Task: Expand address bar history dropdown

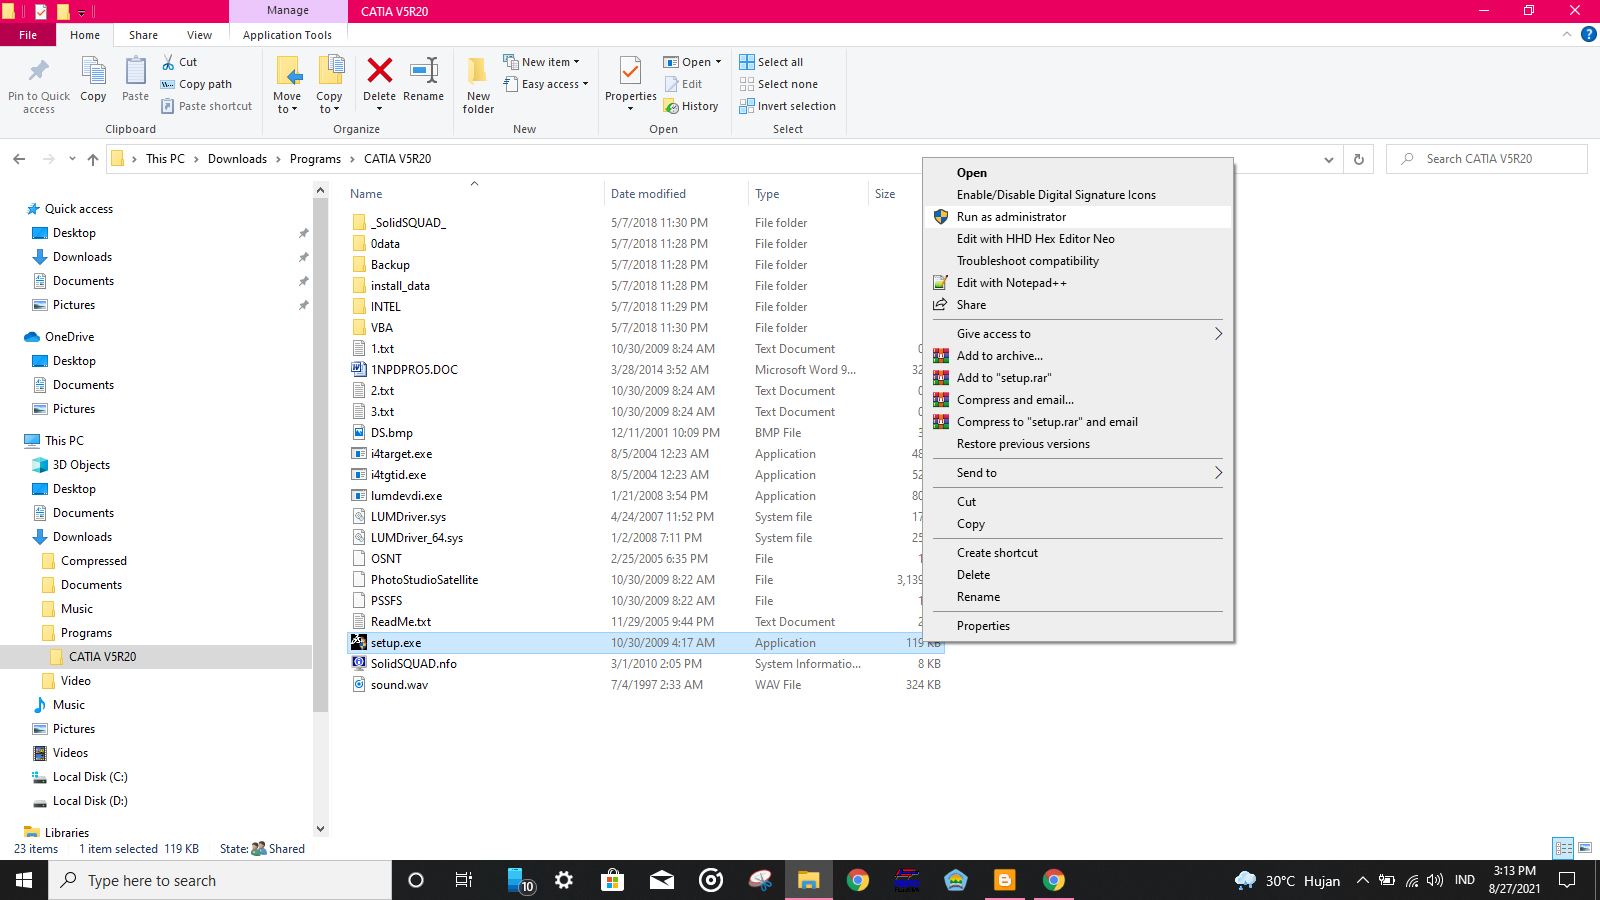Action: pos(1328,159)
